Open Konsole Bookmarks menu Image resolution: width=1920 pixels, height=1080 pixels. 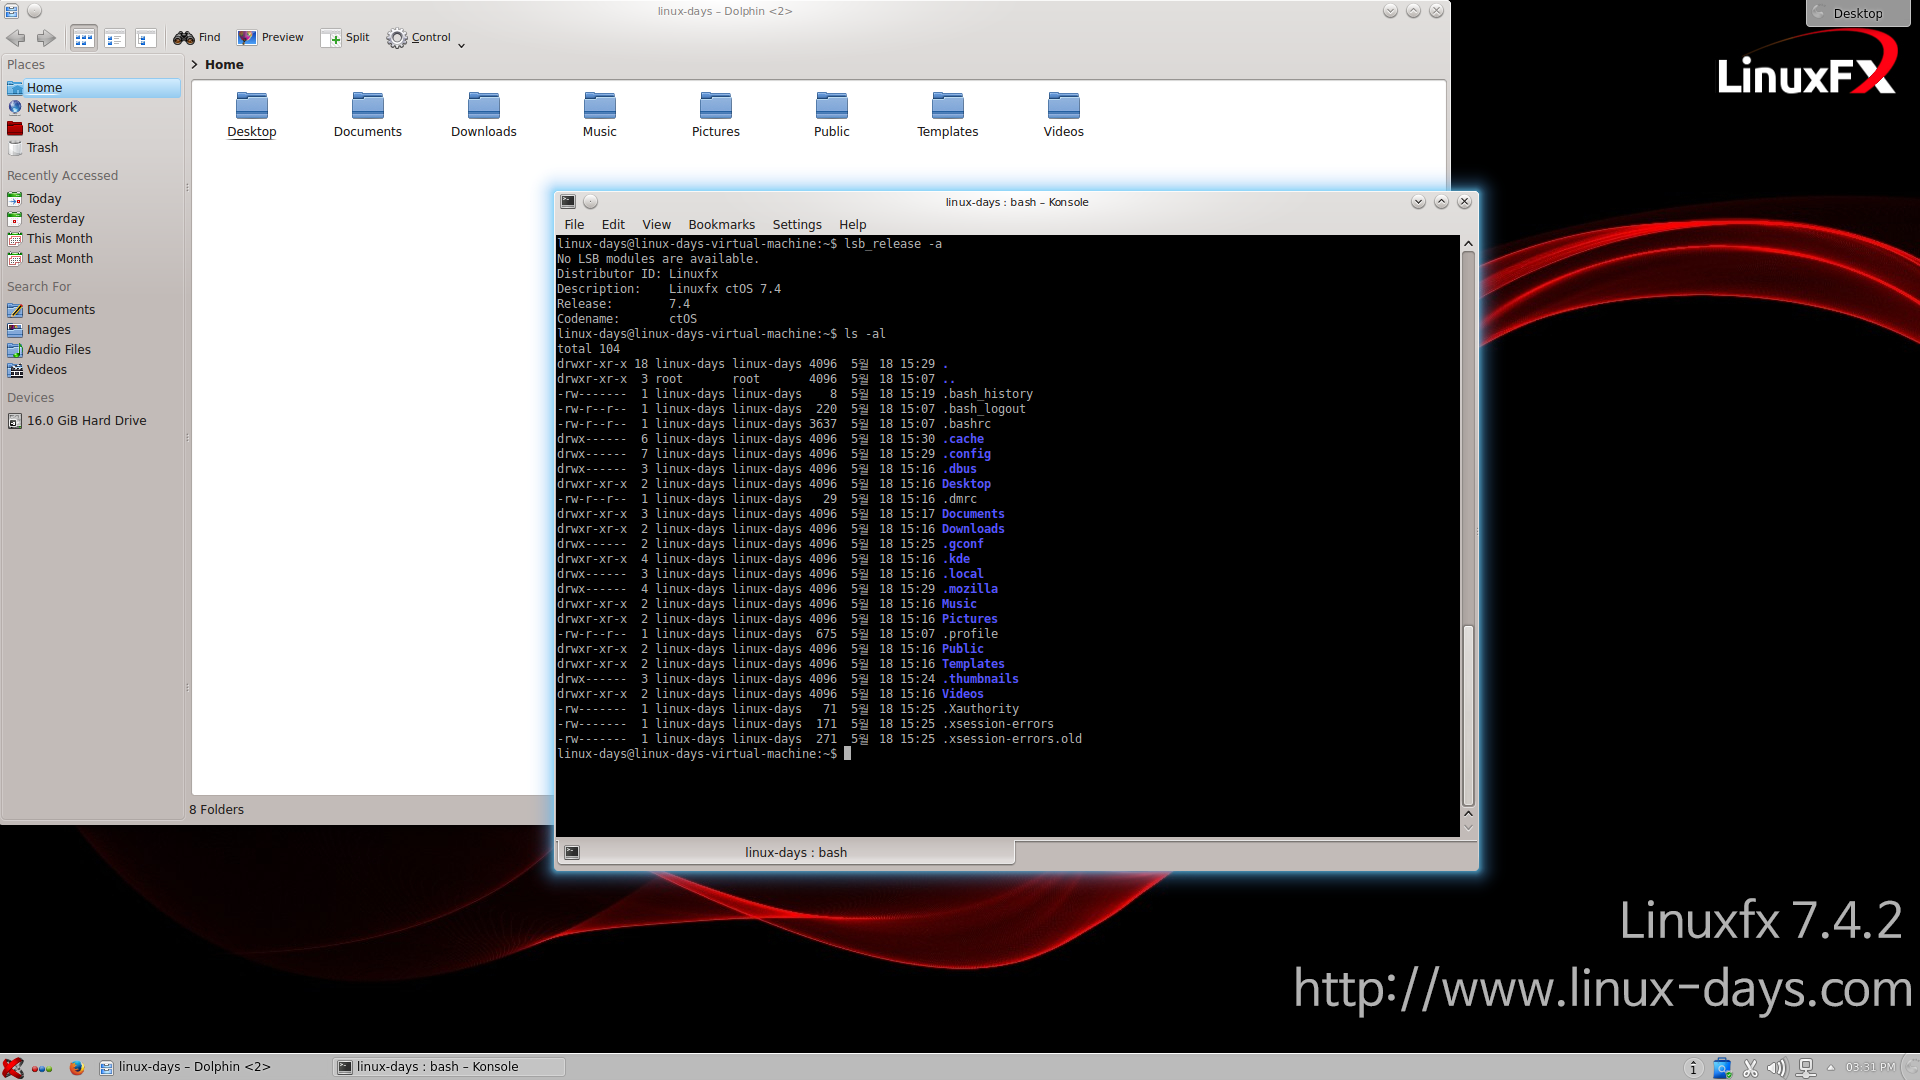[x=721, y=225]
